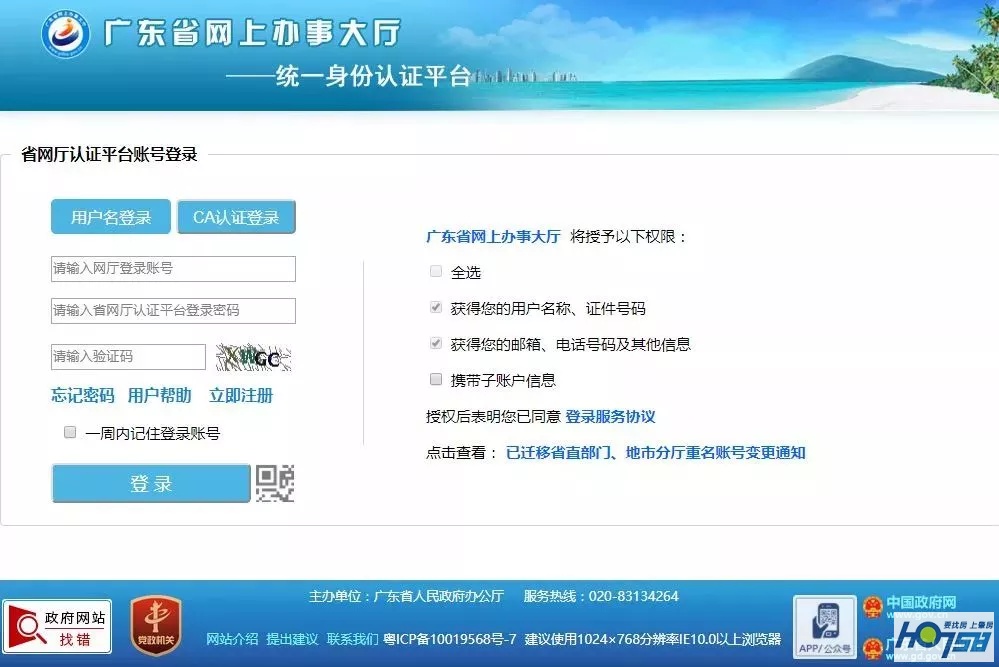Switch to the CA认证登录 tab
The width and height of the screenshot is (999, 667).
(x=236, y=217)
